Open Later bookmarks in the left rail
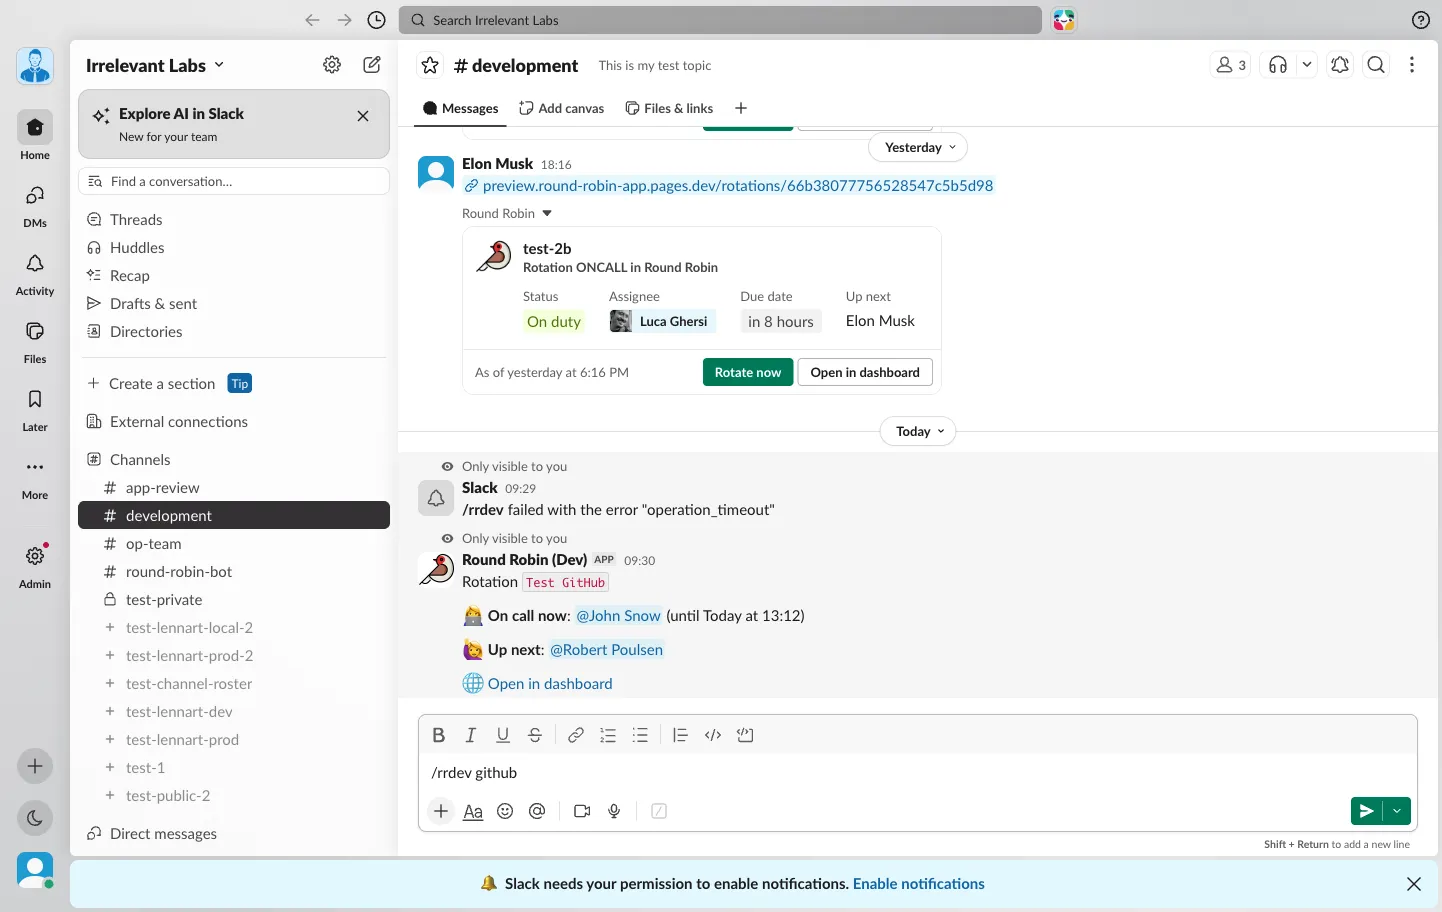Viewport: 1442px width, 912px height. click(x=35, y=408)
